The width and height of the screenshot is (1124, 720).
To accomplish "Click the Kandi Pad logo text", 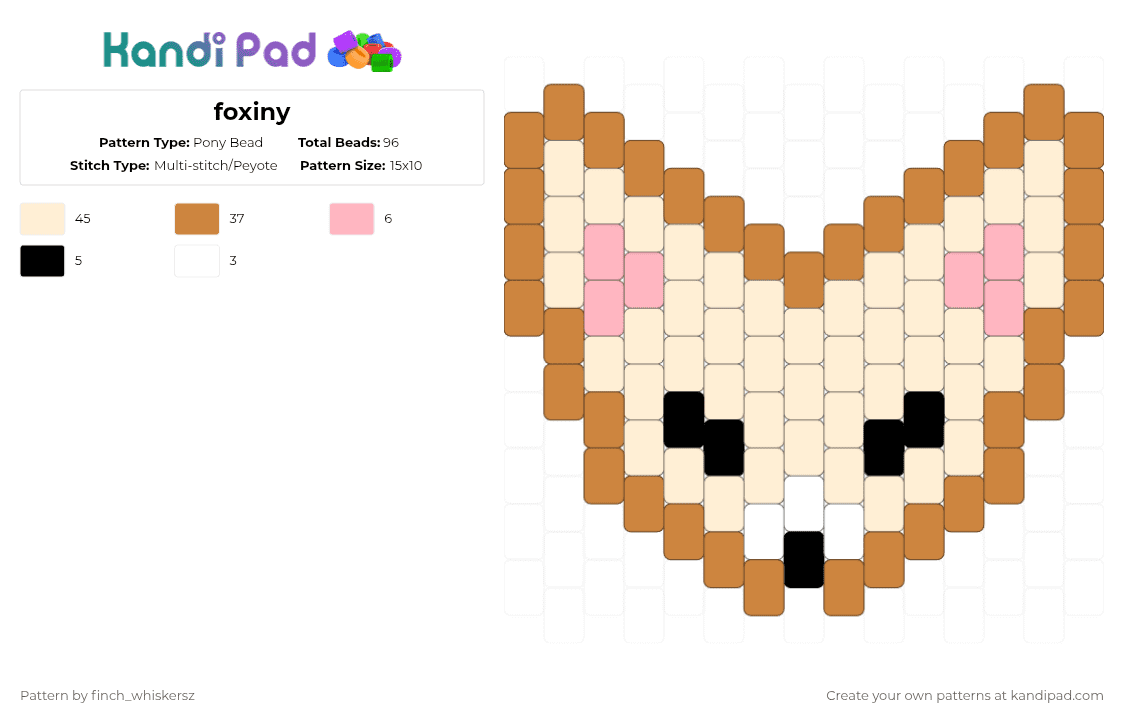I will pyautogui.click(x=209, y=50).
